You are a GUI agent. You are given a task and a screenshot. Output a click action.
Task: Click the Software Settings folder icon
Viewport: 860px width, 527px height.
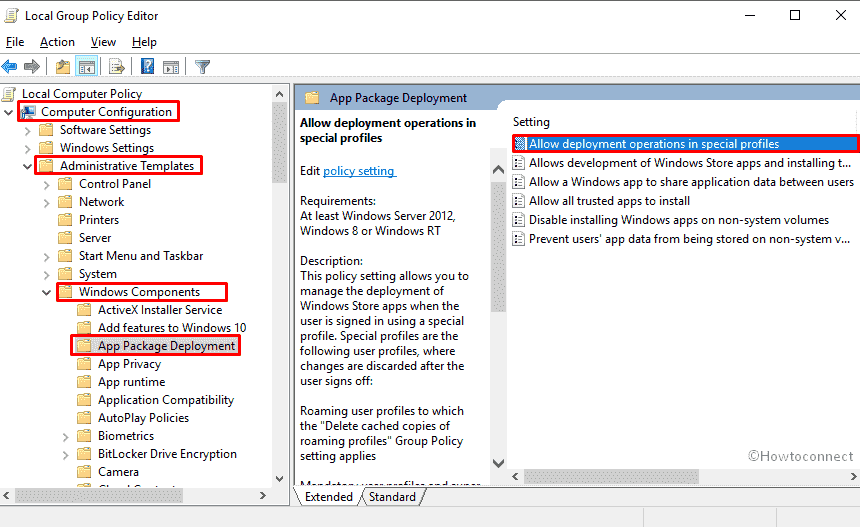[x=47, y=130]
